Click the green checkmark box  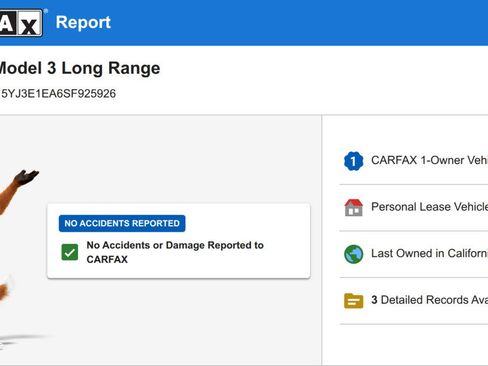click(70, 252)
